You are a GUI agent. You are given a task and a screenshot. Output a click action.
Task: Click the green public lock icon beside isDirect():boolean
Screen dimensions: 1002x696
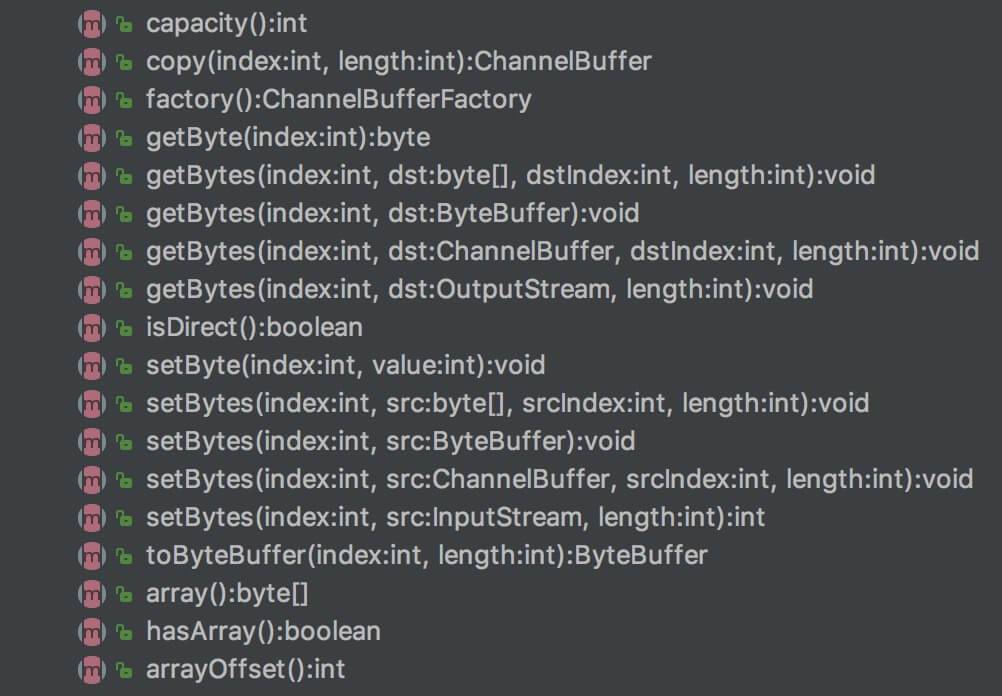click(x=124, y=328)
